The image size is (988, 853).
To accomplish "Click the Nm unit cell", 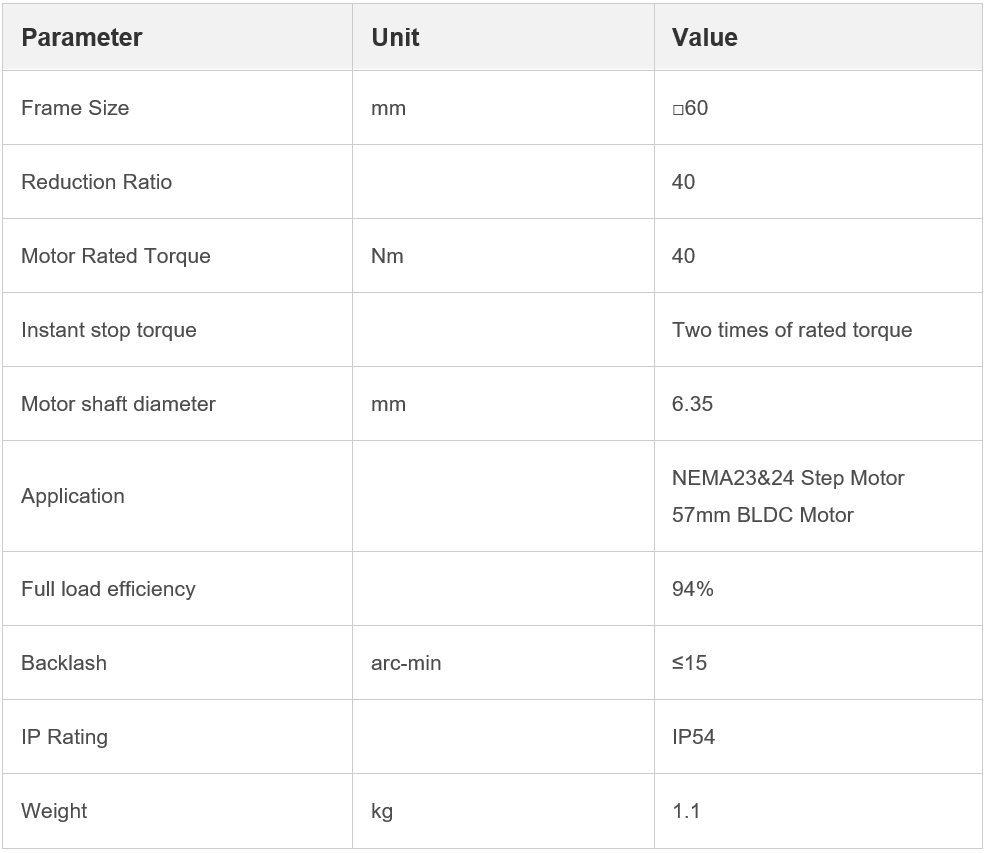I will point(387,256).
